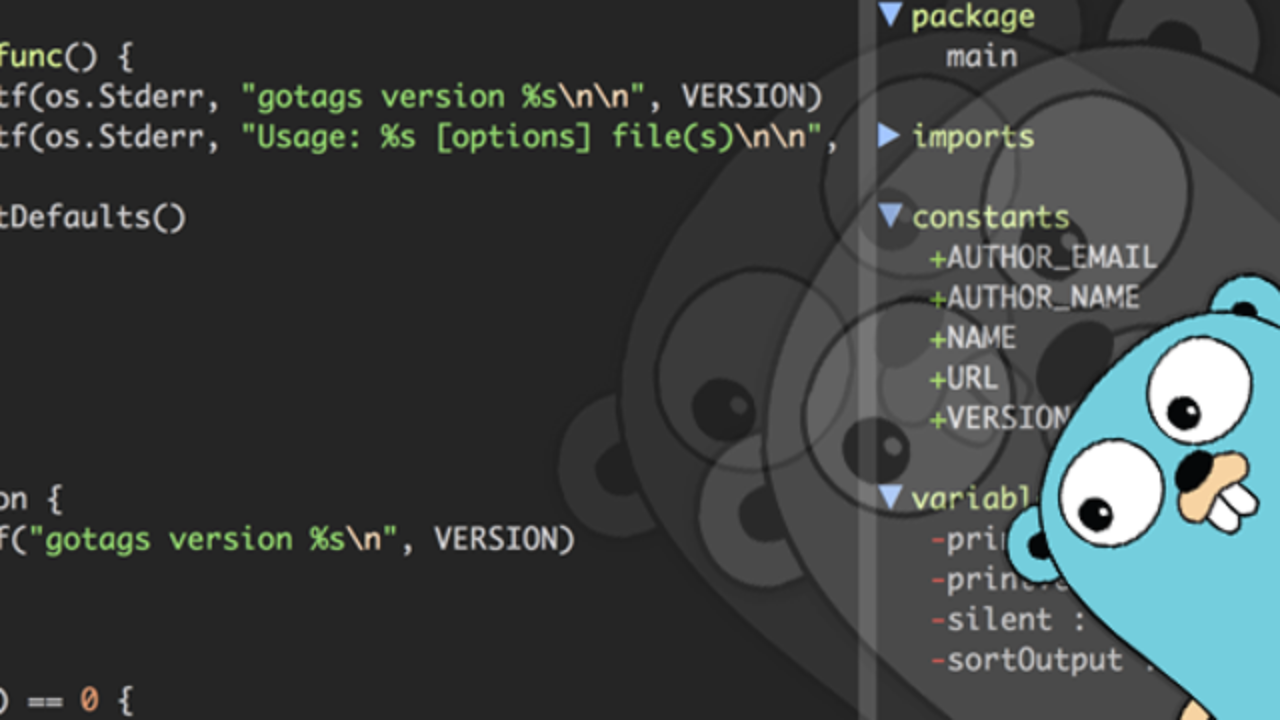Viewport: 1280px width, 720px height.
Task: Collapse the package section triangle
Action: [890, 15]
